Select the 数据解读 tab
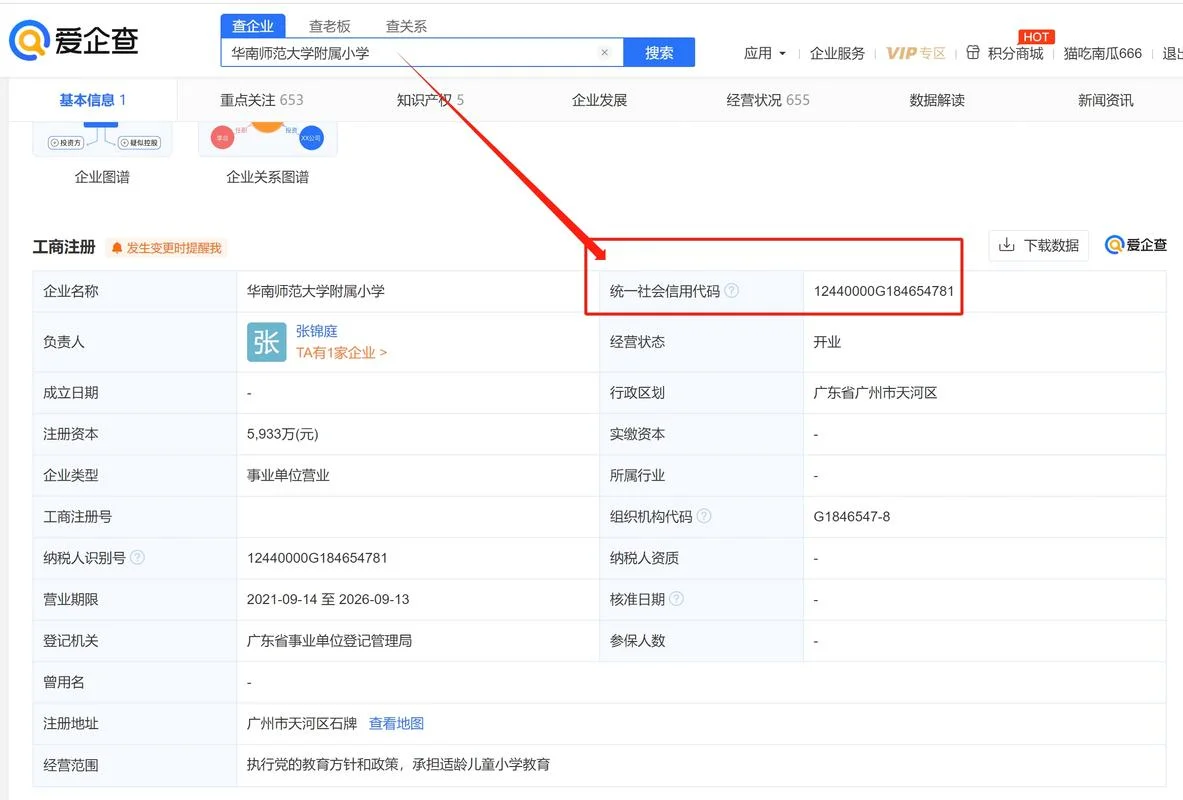Image resolution: width=1183 pixels, height=800 pixels. coord(937,100)
